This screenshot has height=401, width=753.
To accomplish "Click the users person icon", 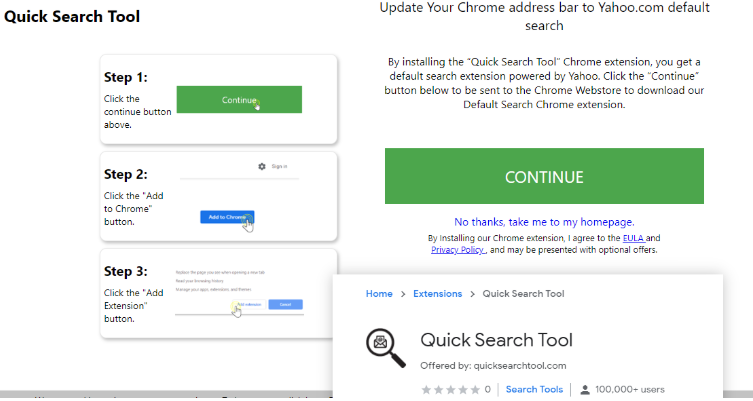I will tap(585, 389).
